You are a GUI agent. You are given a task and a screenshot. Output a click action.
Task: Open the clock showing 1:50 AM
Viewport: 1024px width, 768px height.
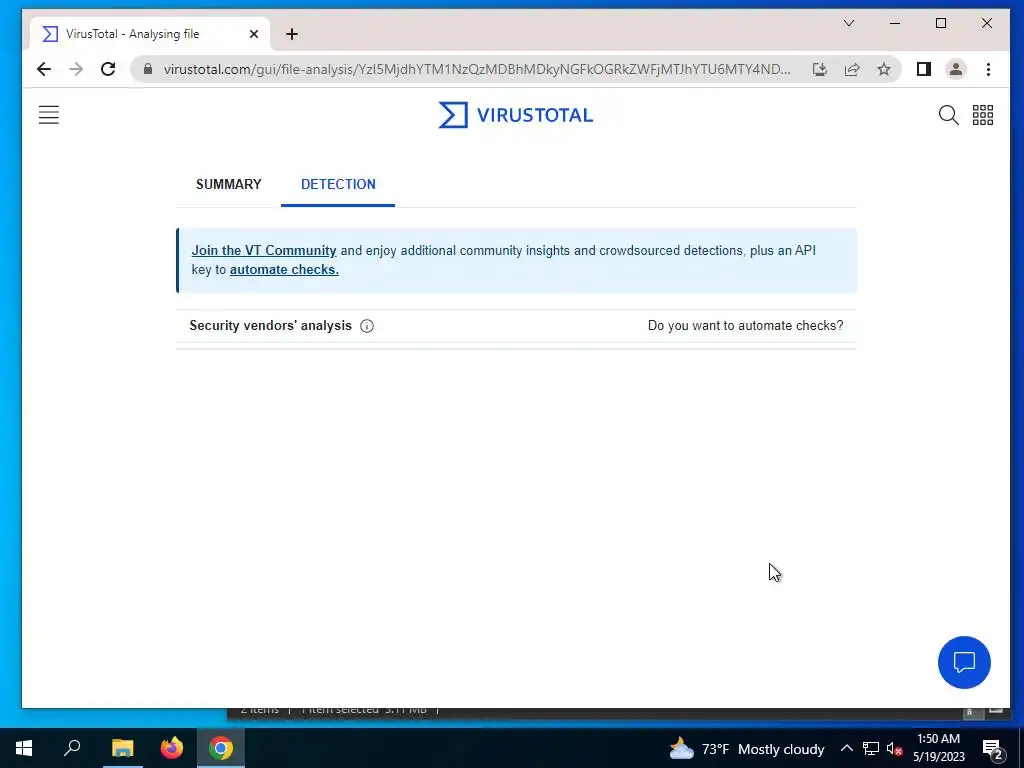pyautogui.click(x=938, y=748)
